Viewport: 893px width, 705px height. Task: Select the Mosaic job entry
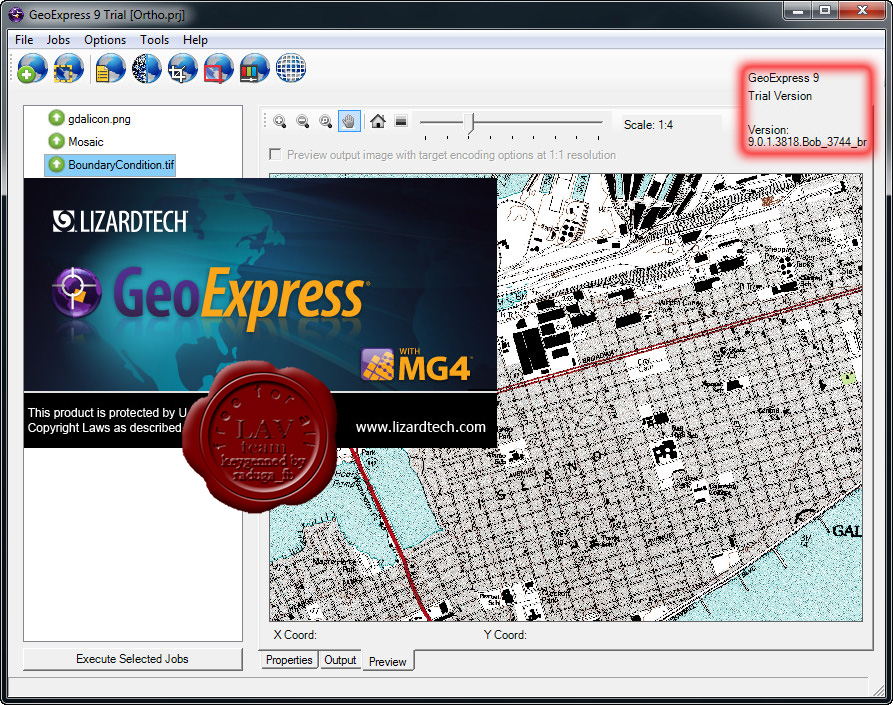pyautogui.click(x=85, y=141)
